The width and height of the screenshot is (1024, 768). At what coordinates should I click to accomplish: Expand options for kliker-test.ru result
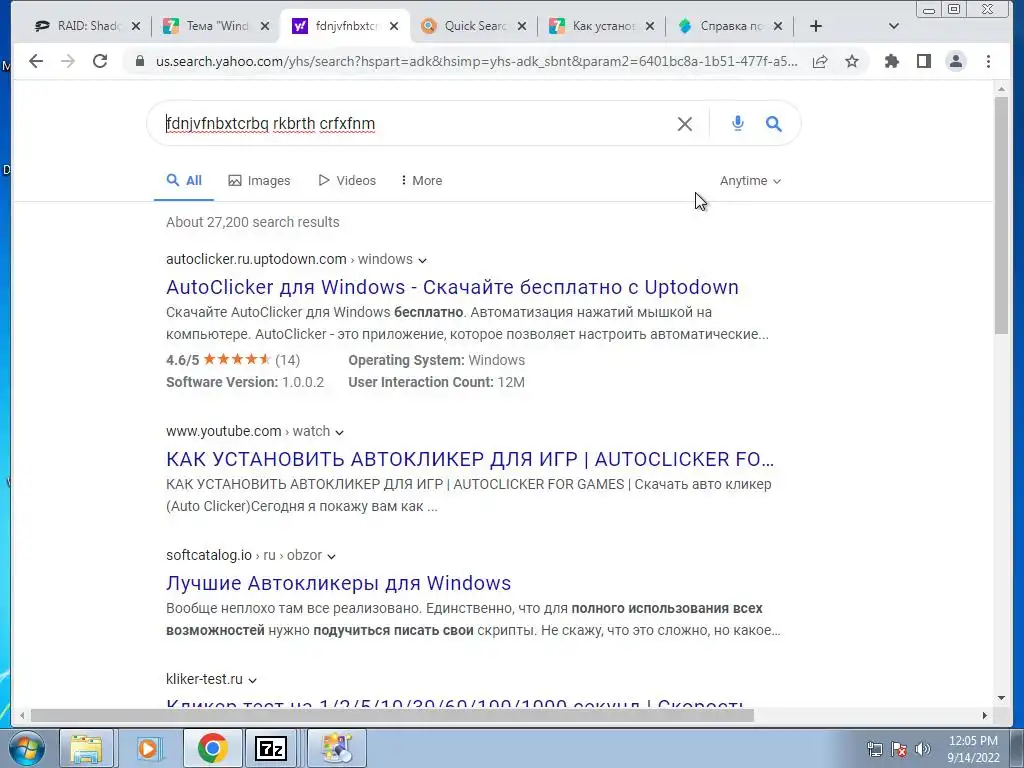[x=252, y=680]
